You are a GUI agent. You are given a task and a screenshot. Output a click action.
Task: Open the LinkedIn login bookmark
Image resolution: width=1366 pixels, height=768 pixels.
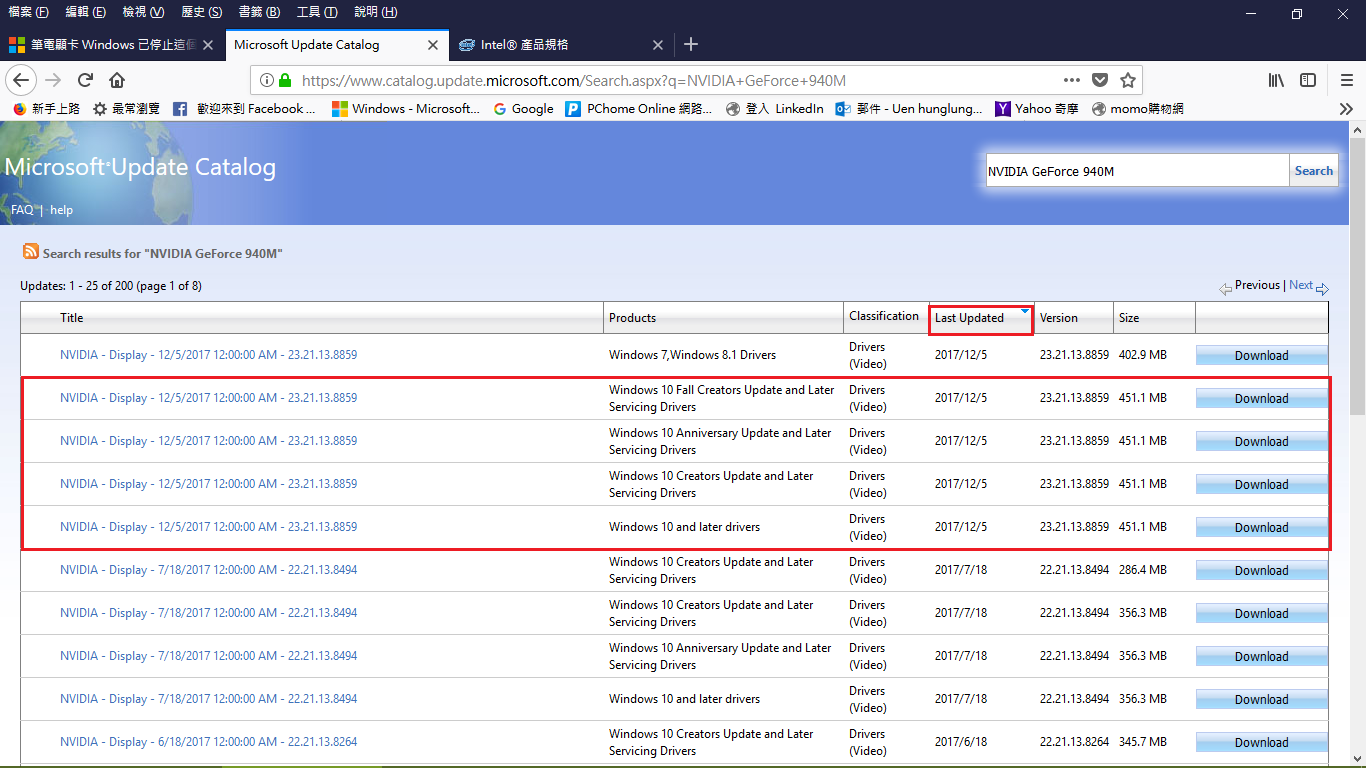click(x=775, y=108)
